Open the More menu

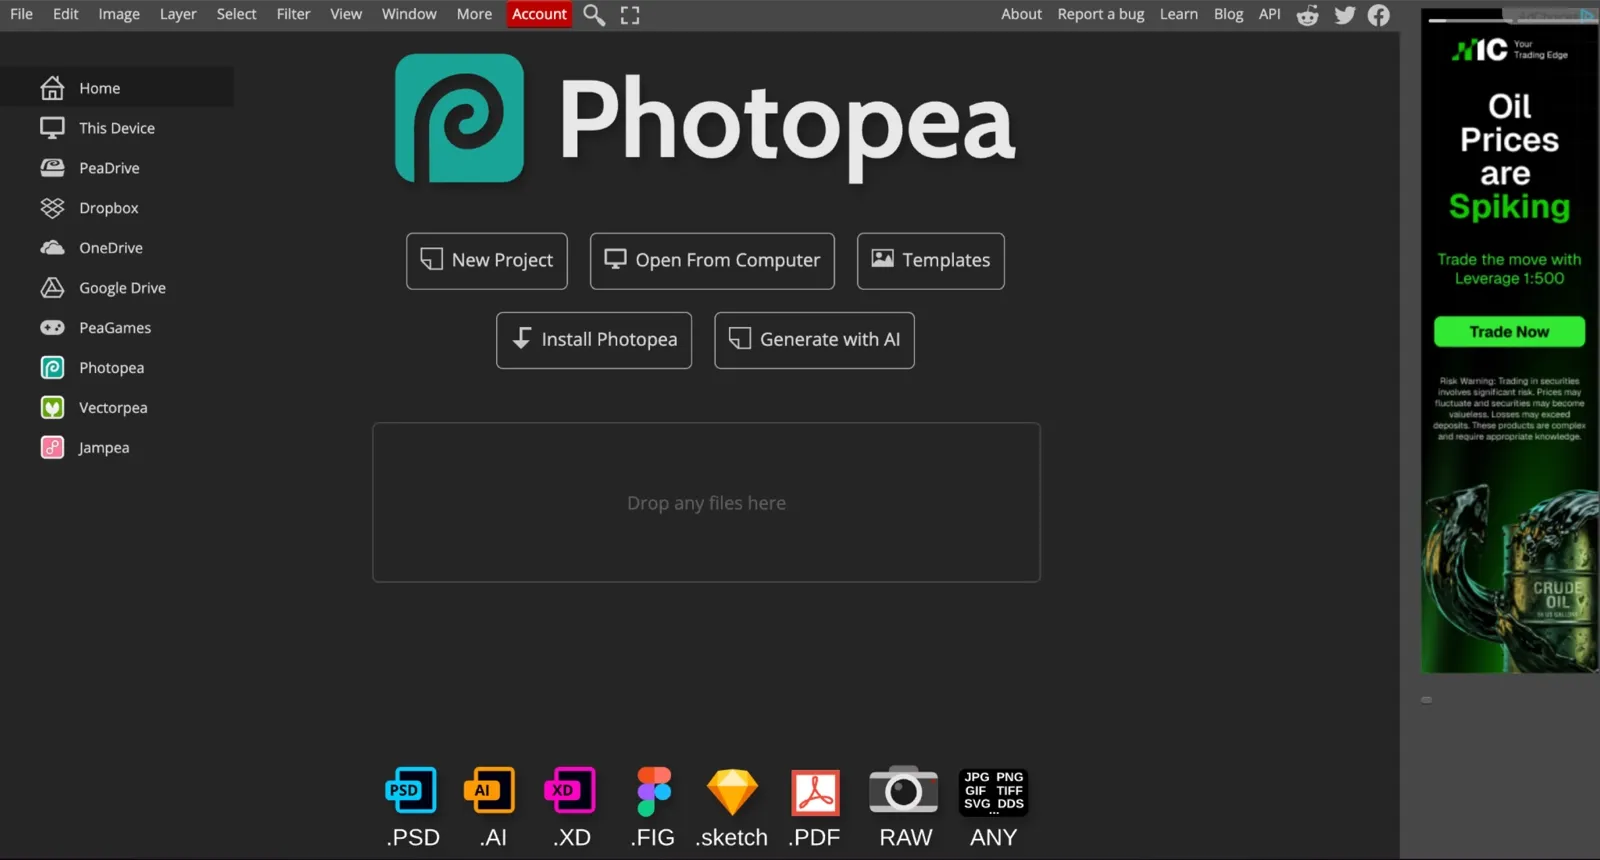tap(474, 14)
